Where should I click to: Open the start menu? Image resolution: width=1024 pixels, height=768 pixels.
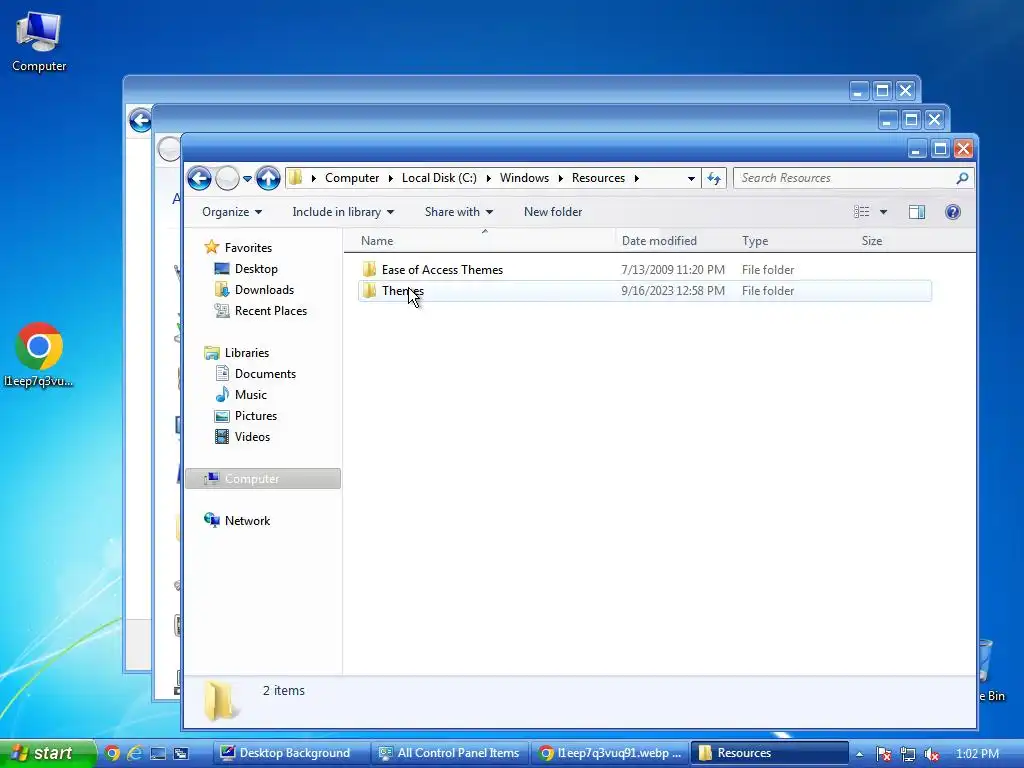[47, 753]
